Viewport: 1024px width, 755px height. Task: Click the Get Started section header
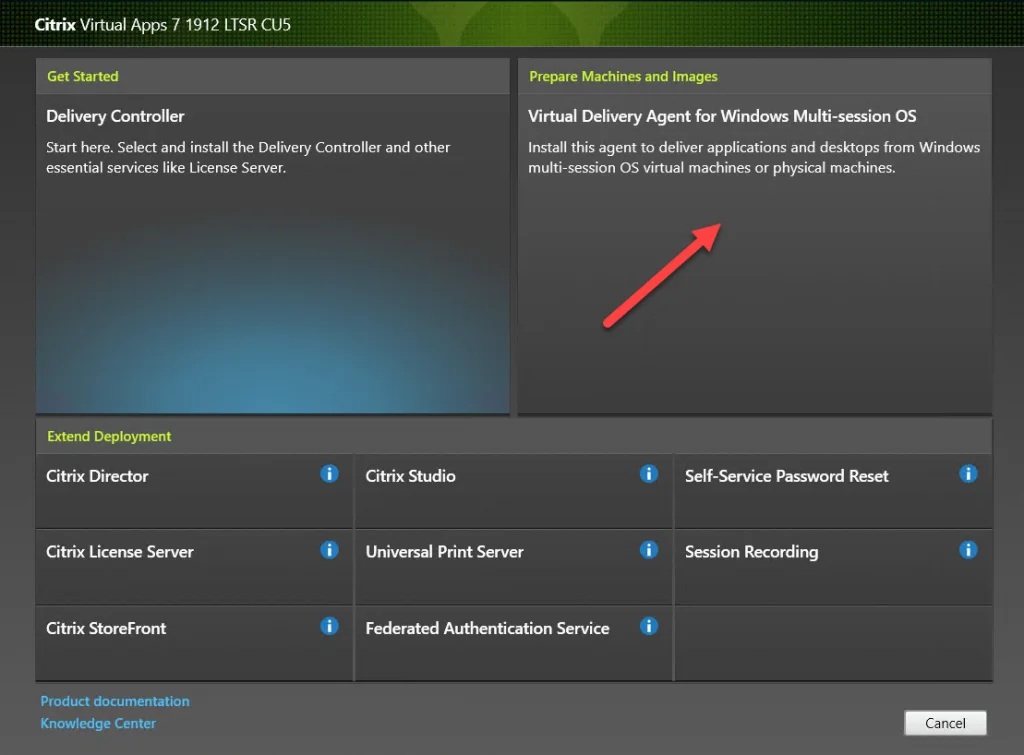pos(83,76)
